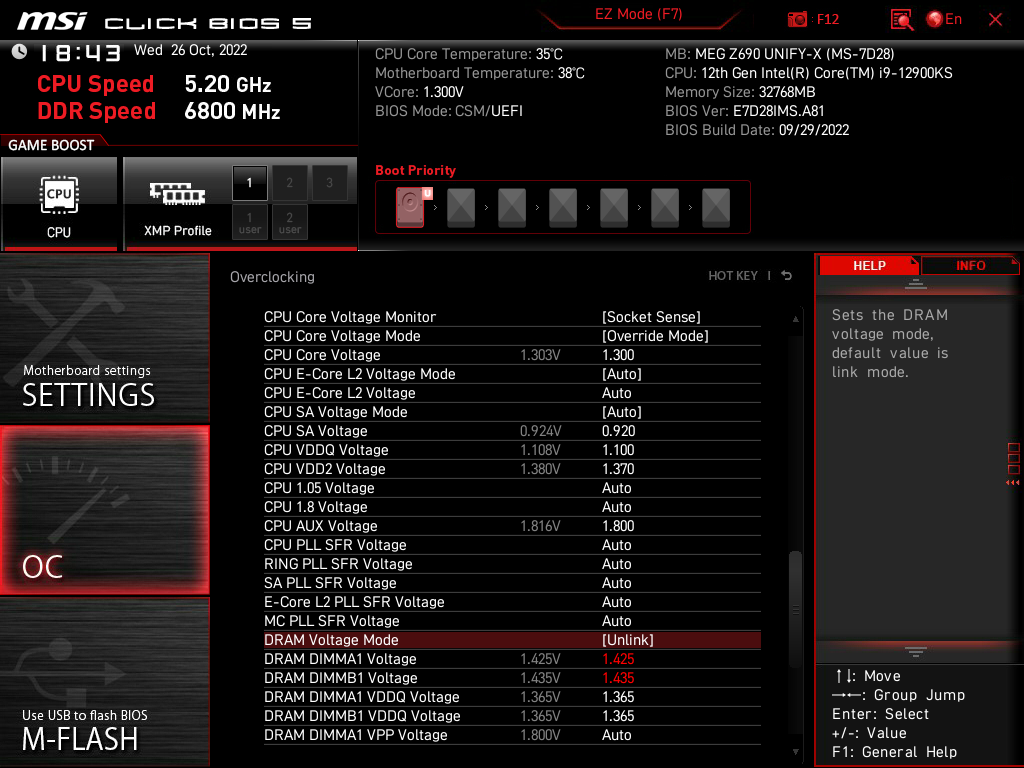The image size is (1024, 768).
Task: Edit the DRAM DIMMA1 VDDQ Voltage value 1.365
Action: tap(618, 697)
